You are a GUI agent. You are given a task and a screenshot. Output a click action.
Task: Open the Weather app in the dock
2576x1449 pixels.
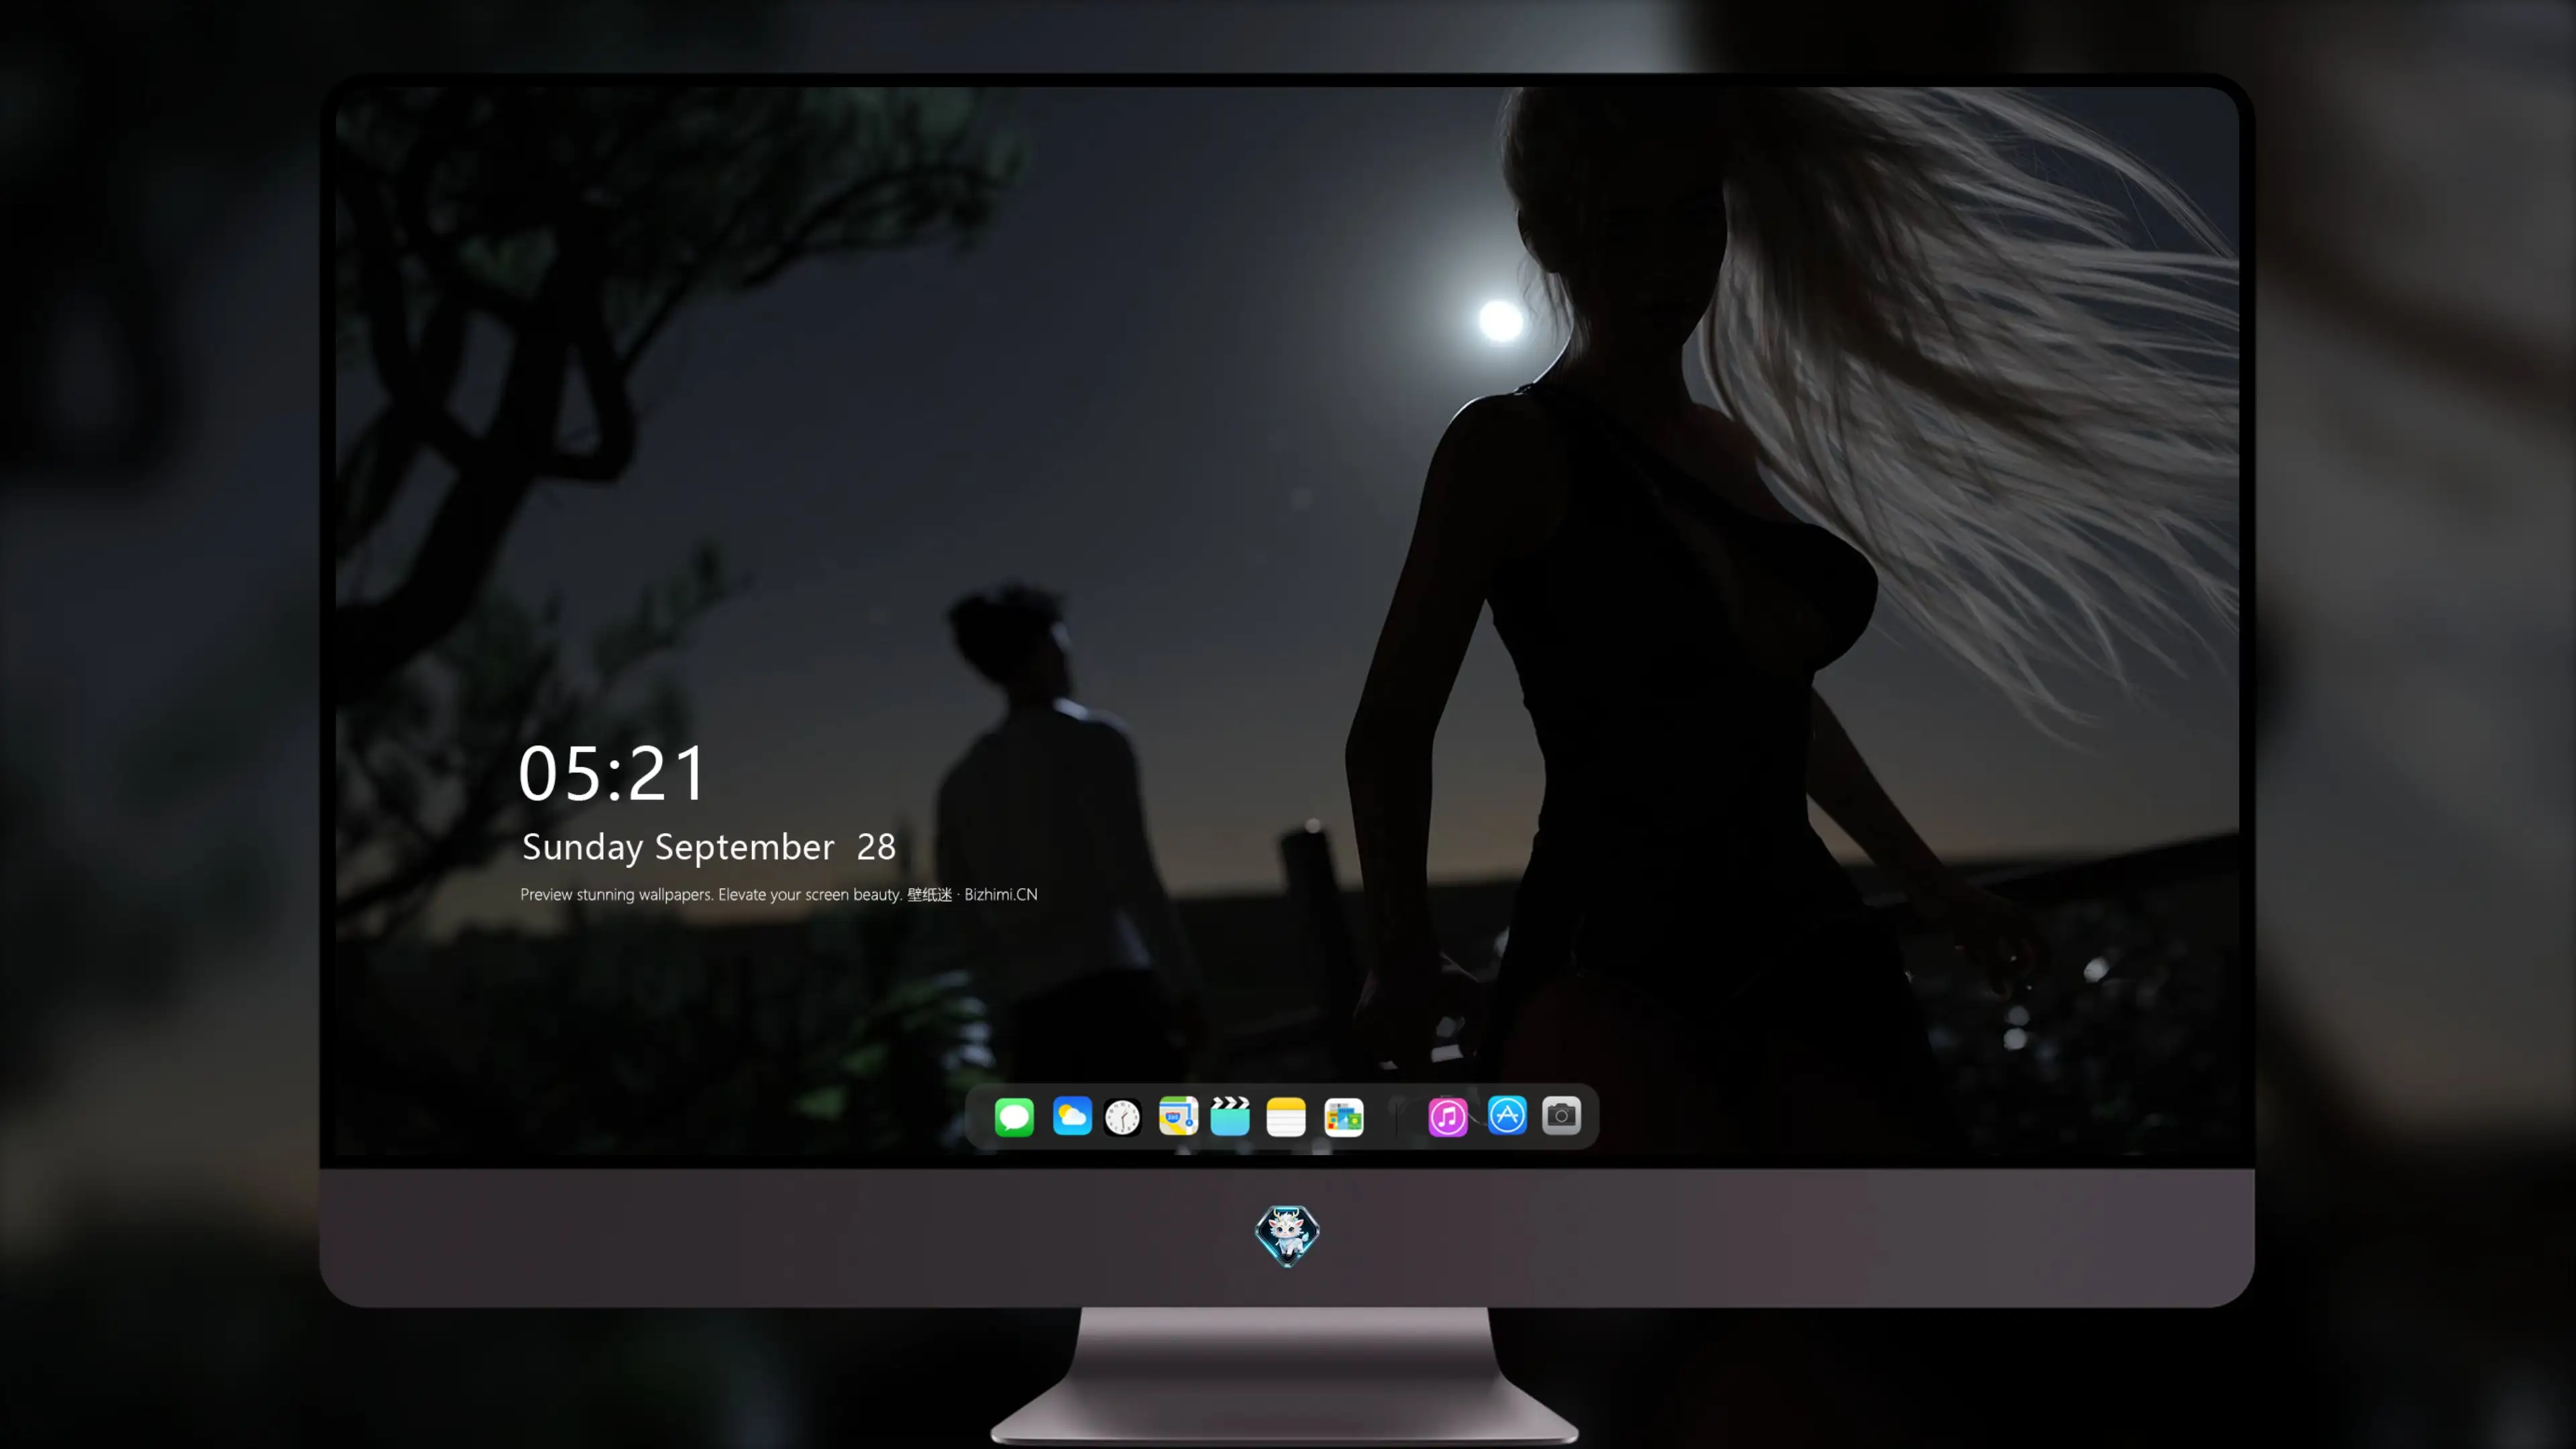click(x=1072, y=1116)
